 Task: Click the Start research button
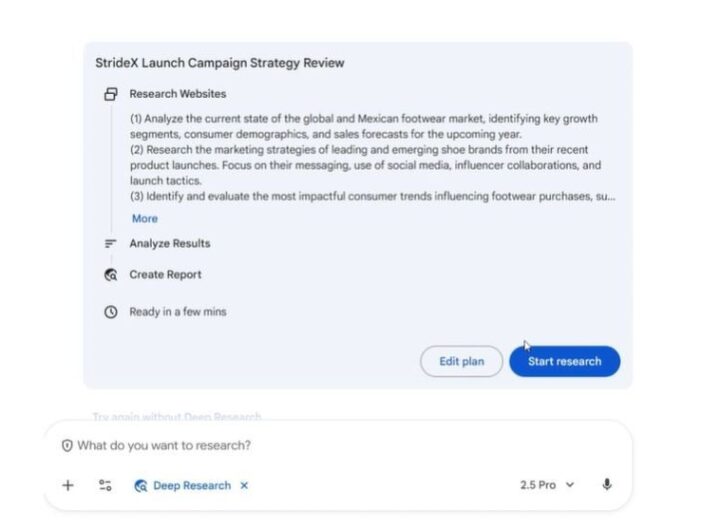[x=564, y=361]
